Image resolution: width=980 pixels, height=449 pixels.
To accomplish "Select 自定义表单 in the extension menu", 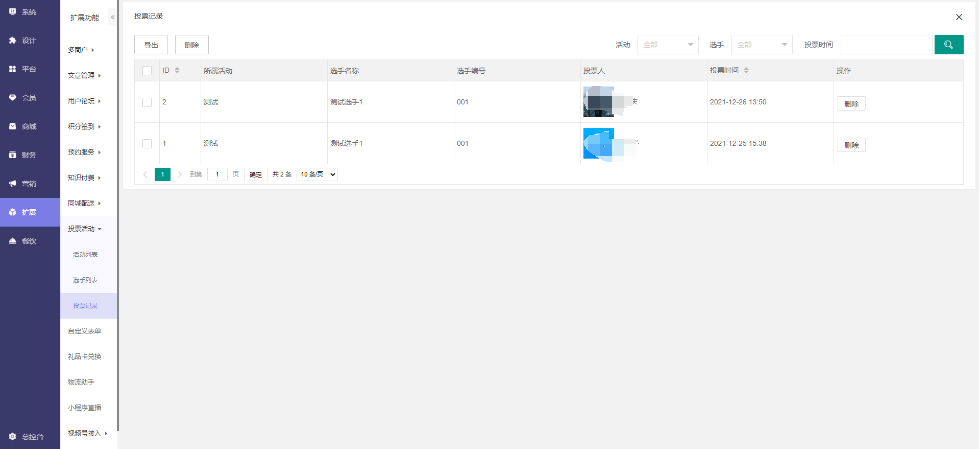I will (x=85, y=331).
